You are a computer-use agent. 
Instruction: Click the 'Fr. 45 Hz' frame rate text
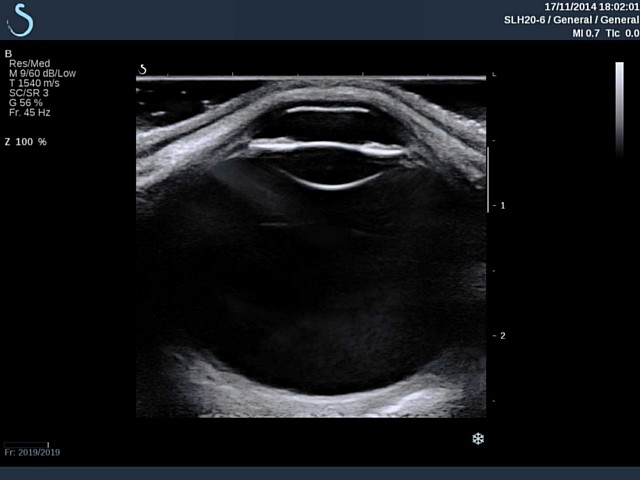click(29, 113)
